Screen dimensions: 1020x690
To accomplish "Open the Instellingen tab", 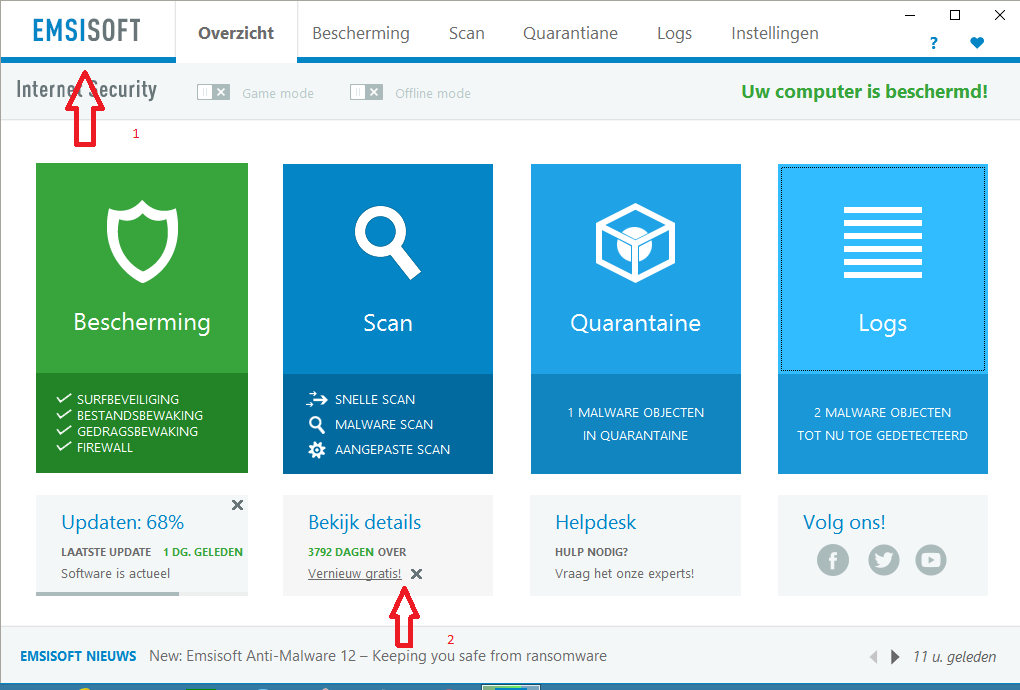I will point(775,33).
